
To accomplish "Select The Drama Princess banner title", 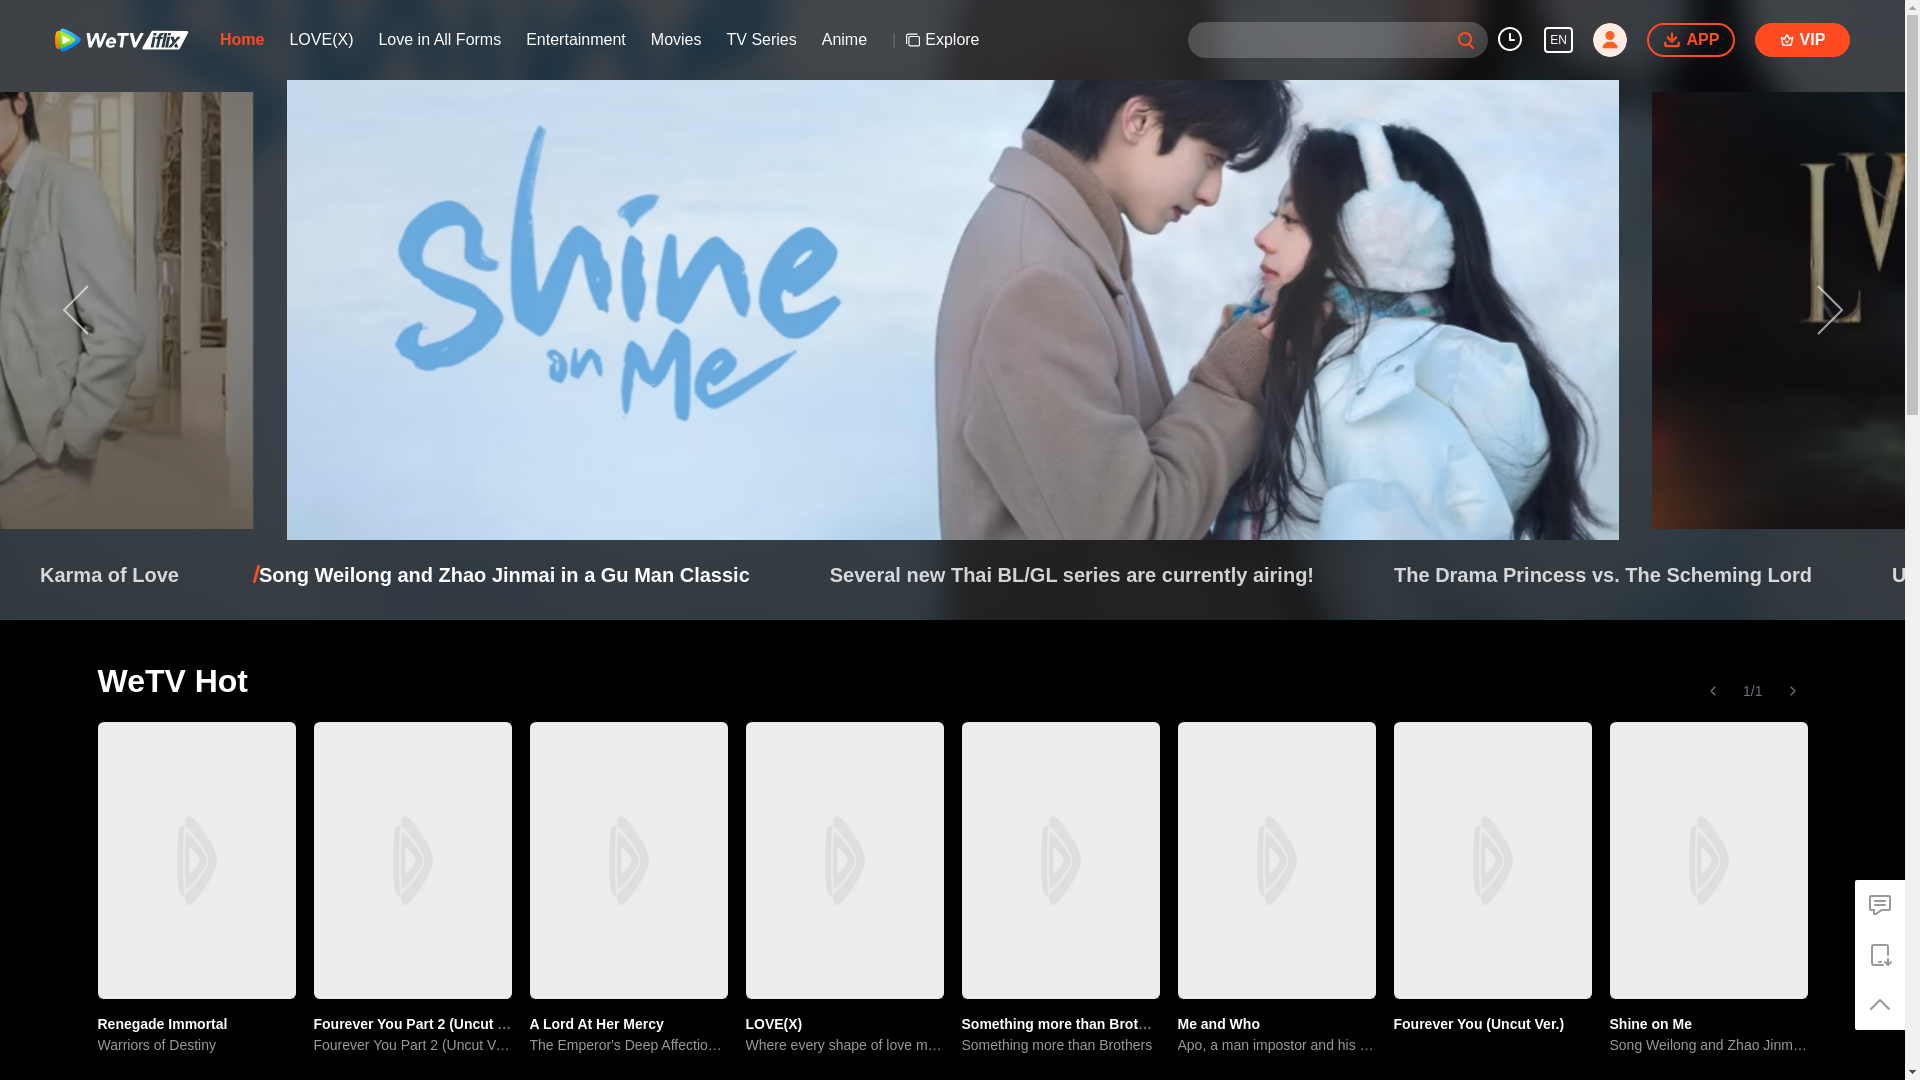I will point(1602,575).
